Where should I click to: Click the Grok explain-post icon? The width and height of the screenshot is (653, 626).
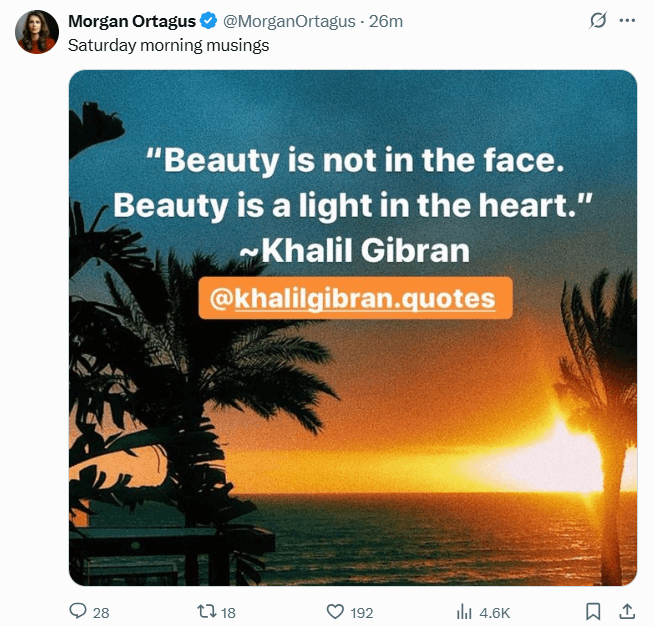(x=598, y=20)
